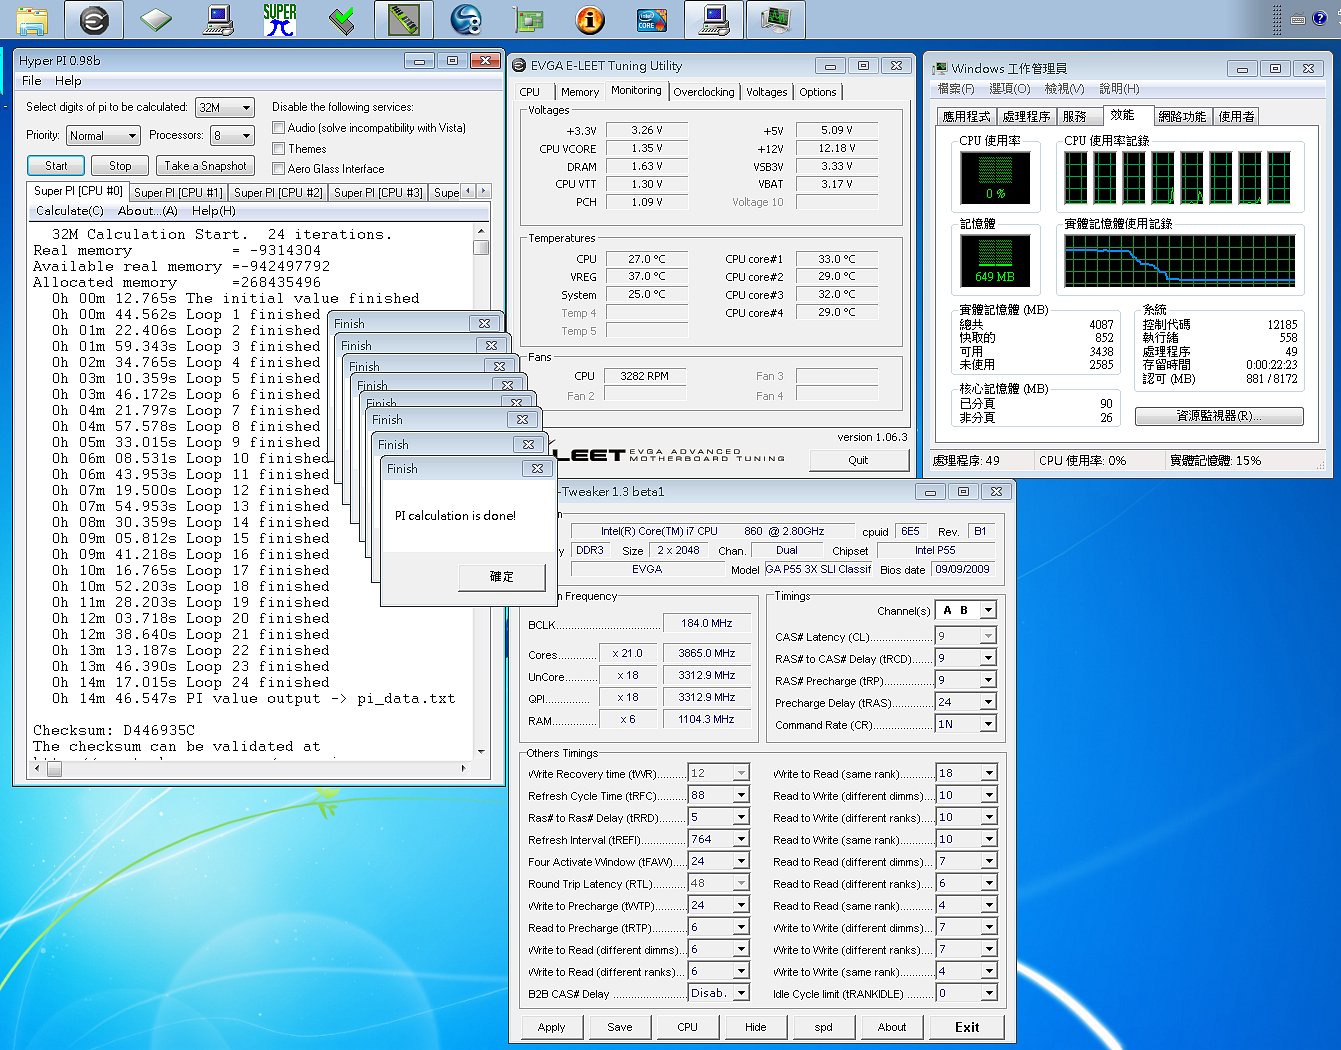The width and height of the screenshot is (1341, 1050).
Task: Click the keyboard icon in the system tray
Action: 1298,18
